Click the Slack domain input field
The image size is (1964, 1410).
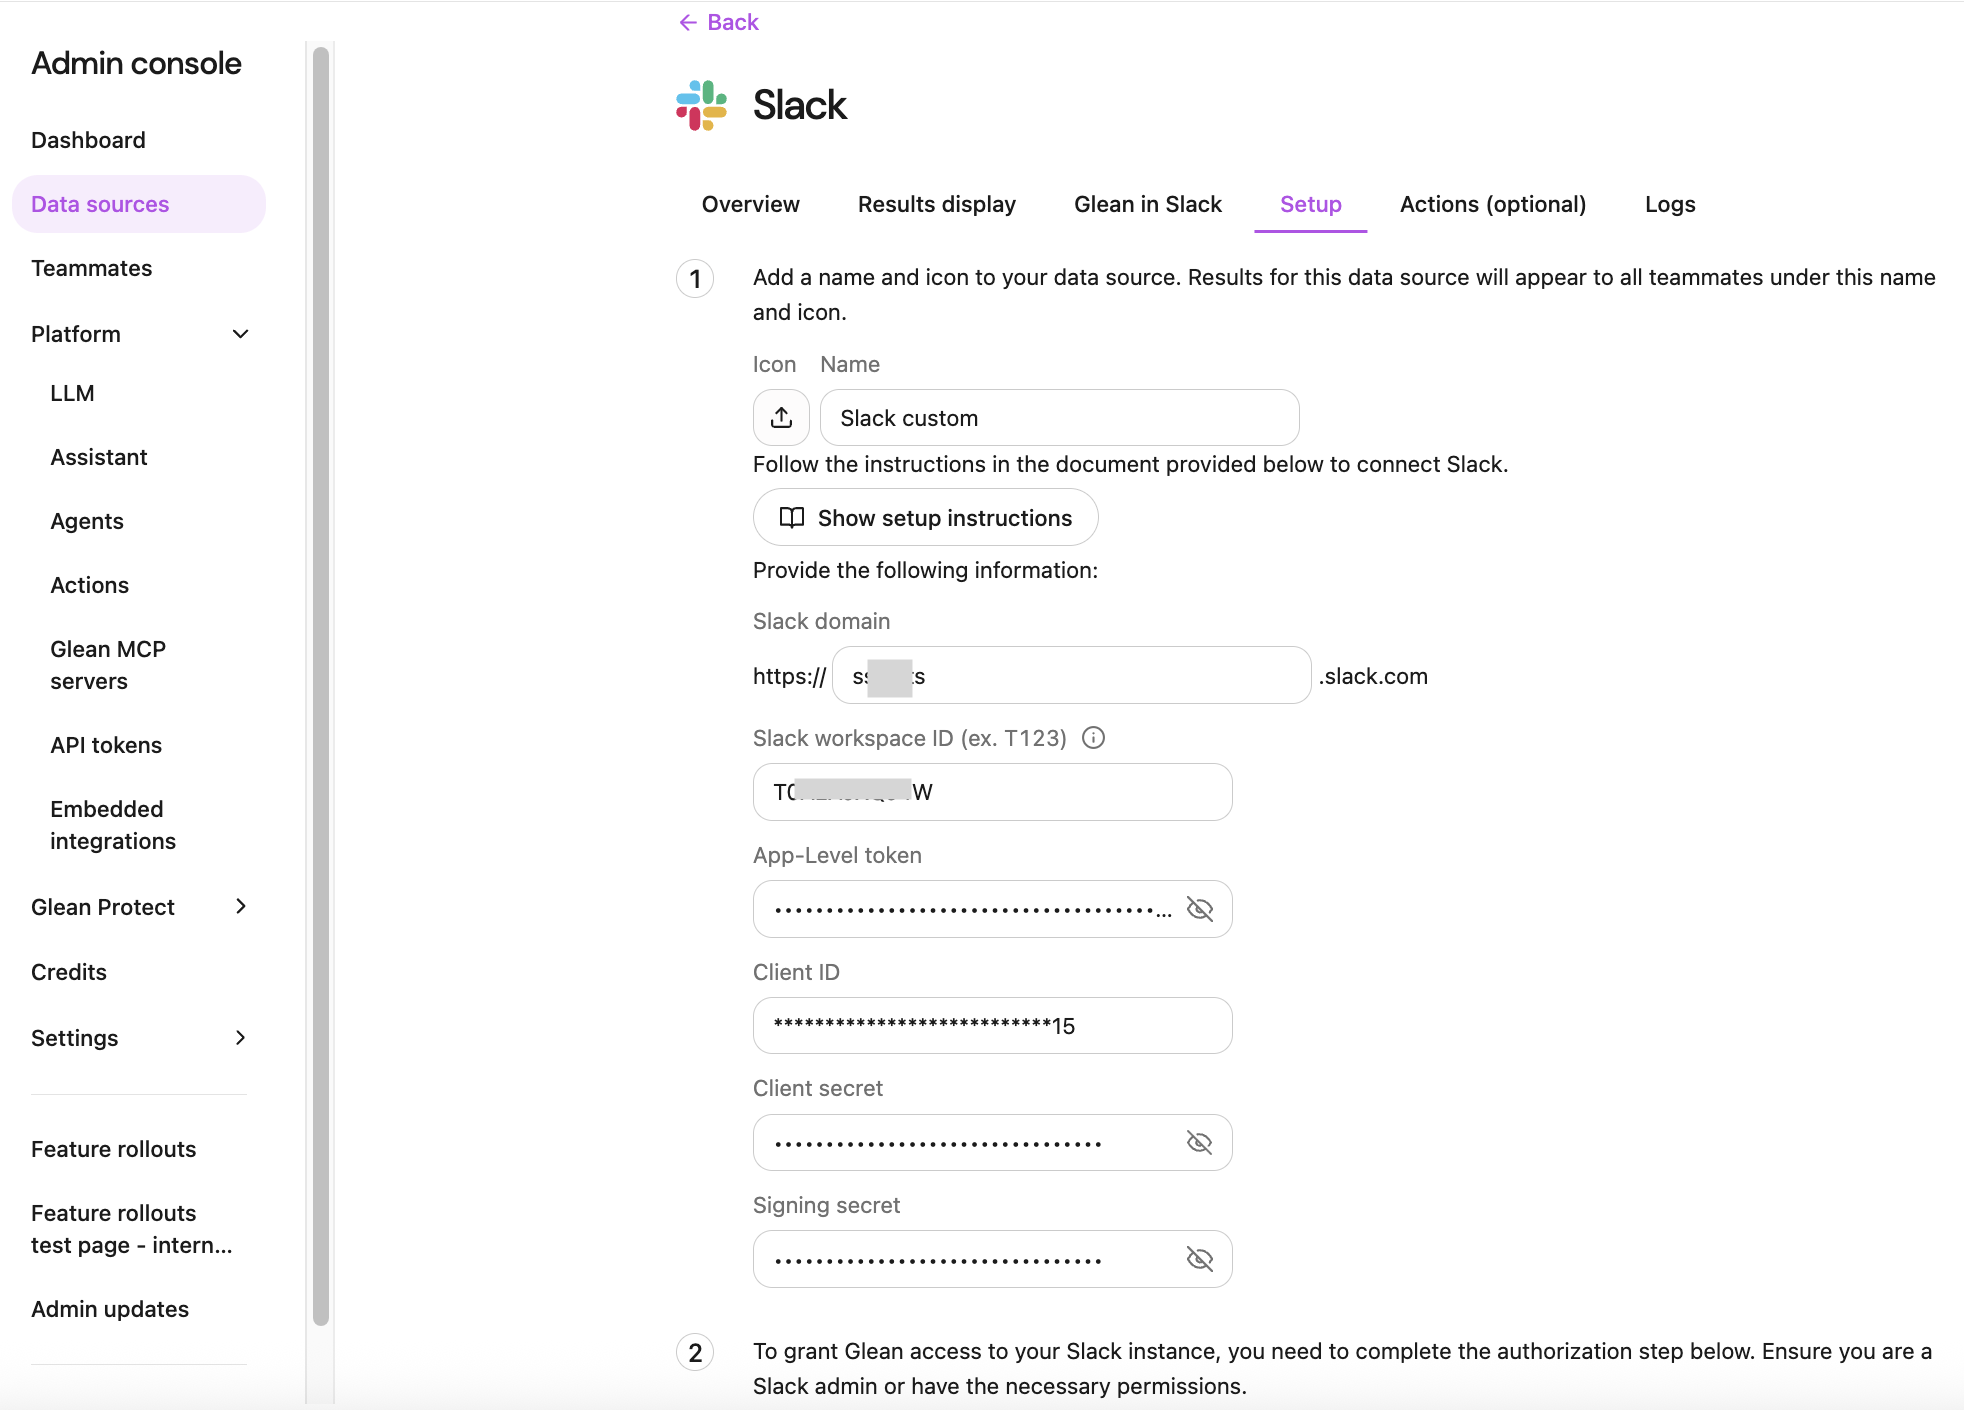1070,675
